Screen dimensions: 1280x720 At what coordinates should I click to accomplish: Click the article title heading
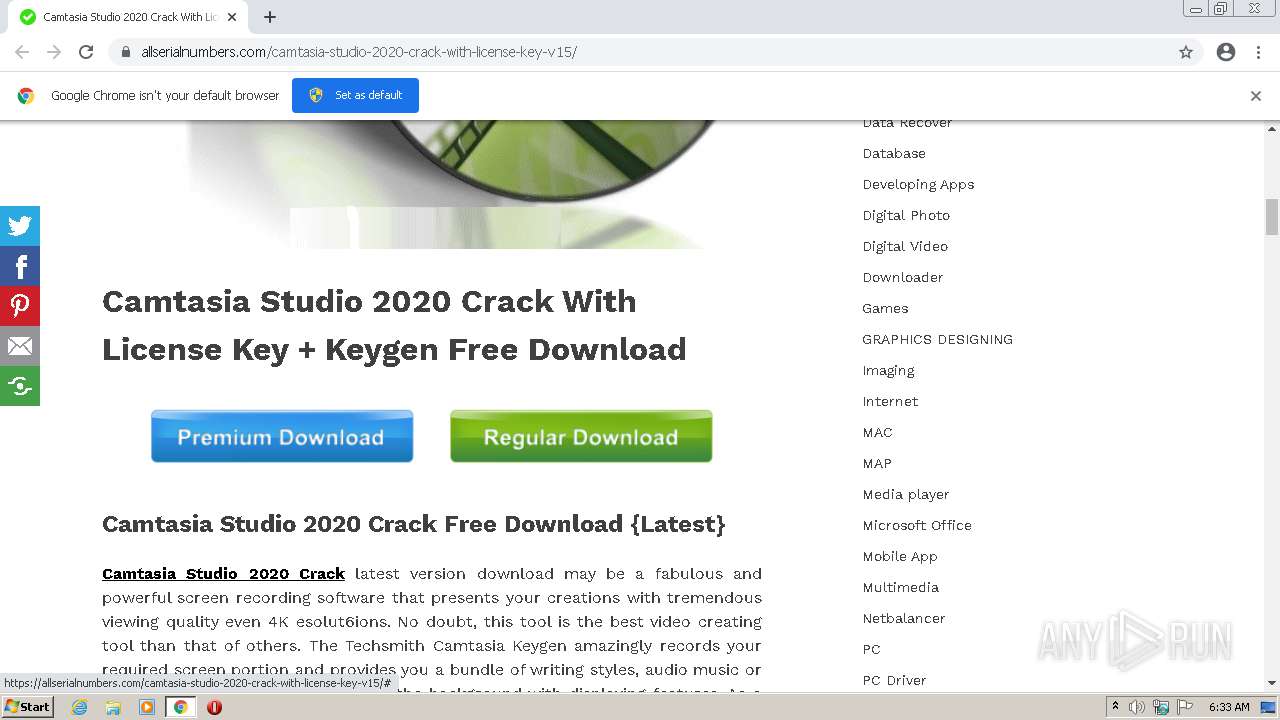click(394, 325)
